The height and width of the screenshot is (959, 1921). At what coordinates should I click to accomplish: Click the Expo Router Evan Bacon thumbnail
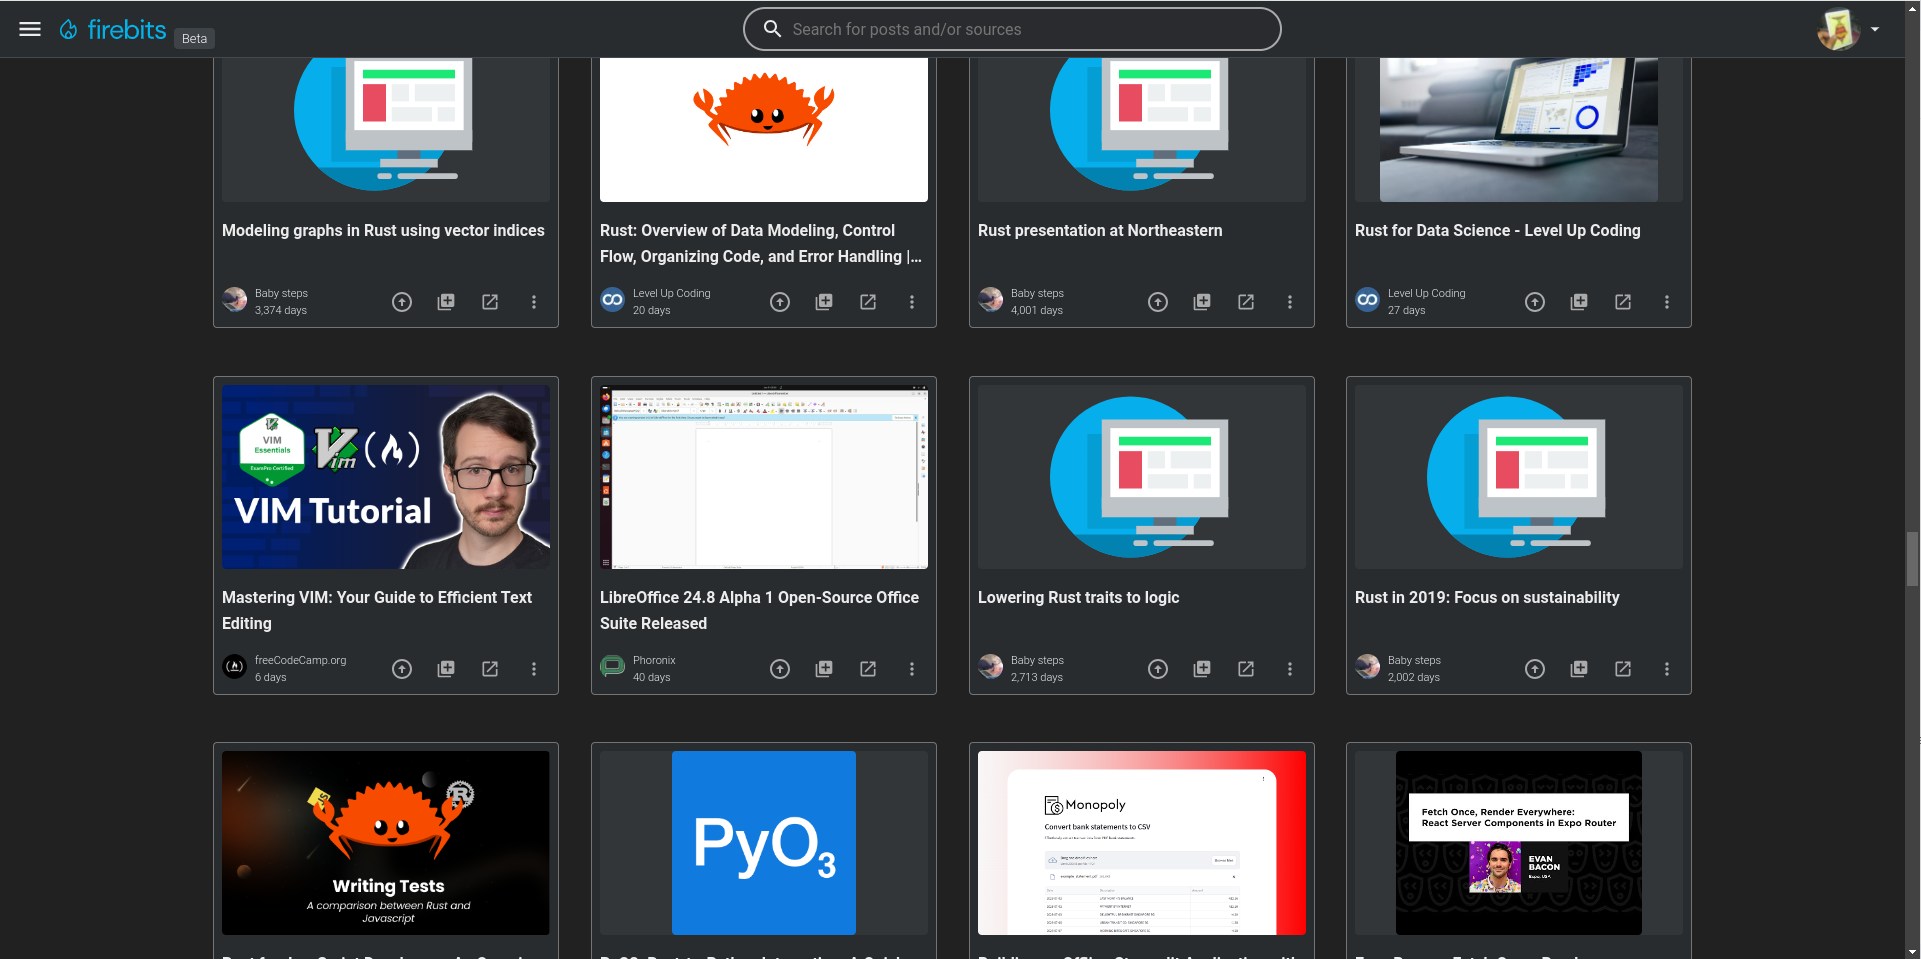point(1519,843)
